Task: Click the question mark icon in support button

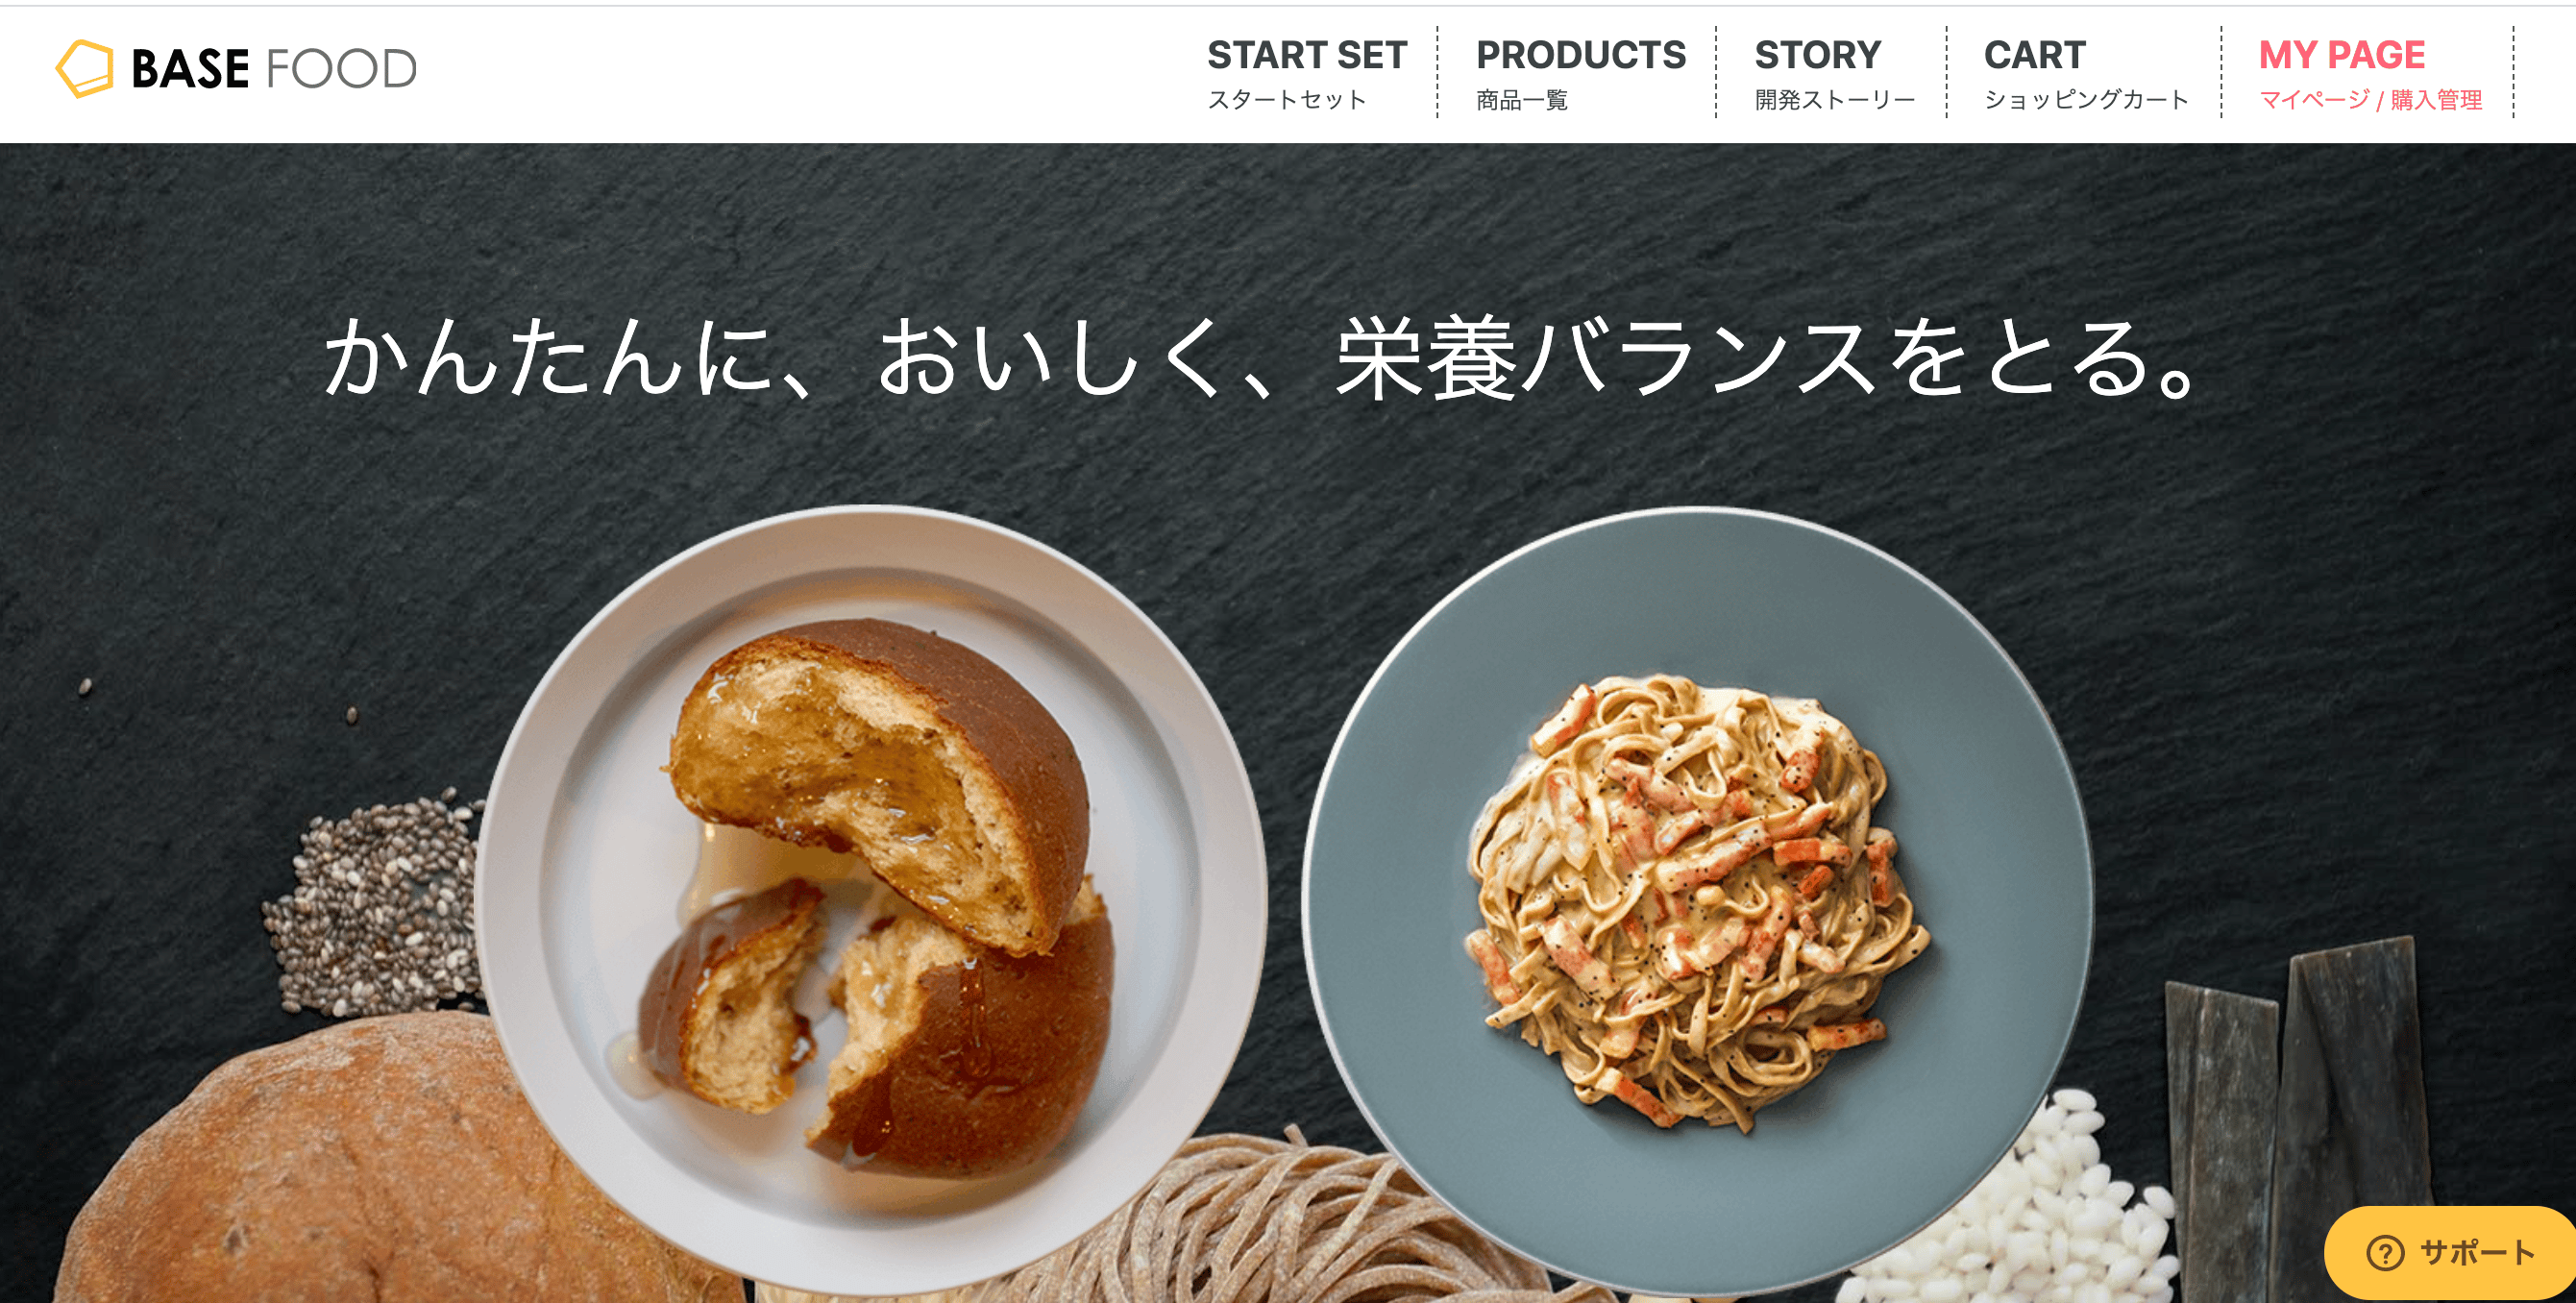Action: pyautogui.click(x=2385, y=1253)
